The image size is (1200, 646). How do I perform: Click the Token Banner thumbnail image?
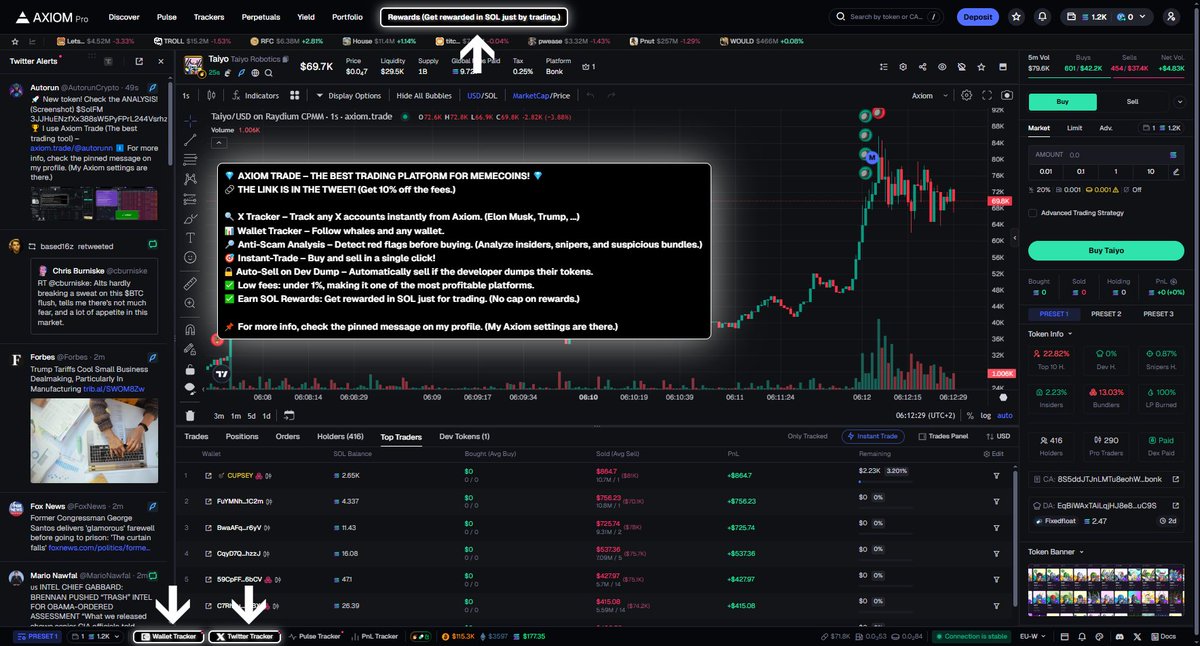pyautogui.click(x=1106, y=588)
